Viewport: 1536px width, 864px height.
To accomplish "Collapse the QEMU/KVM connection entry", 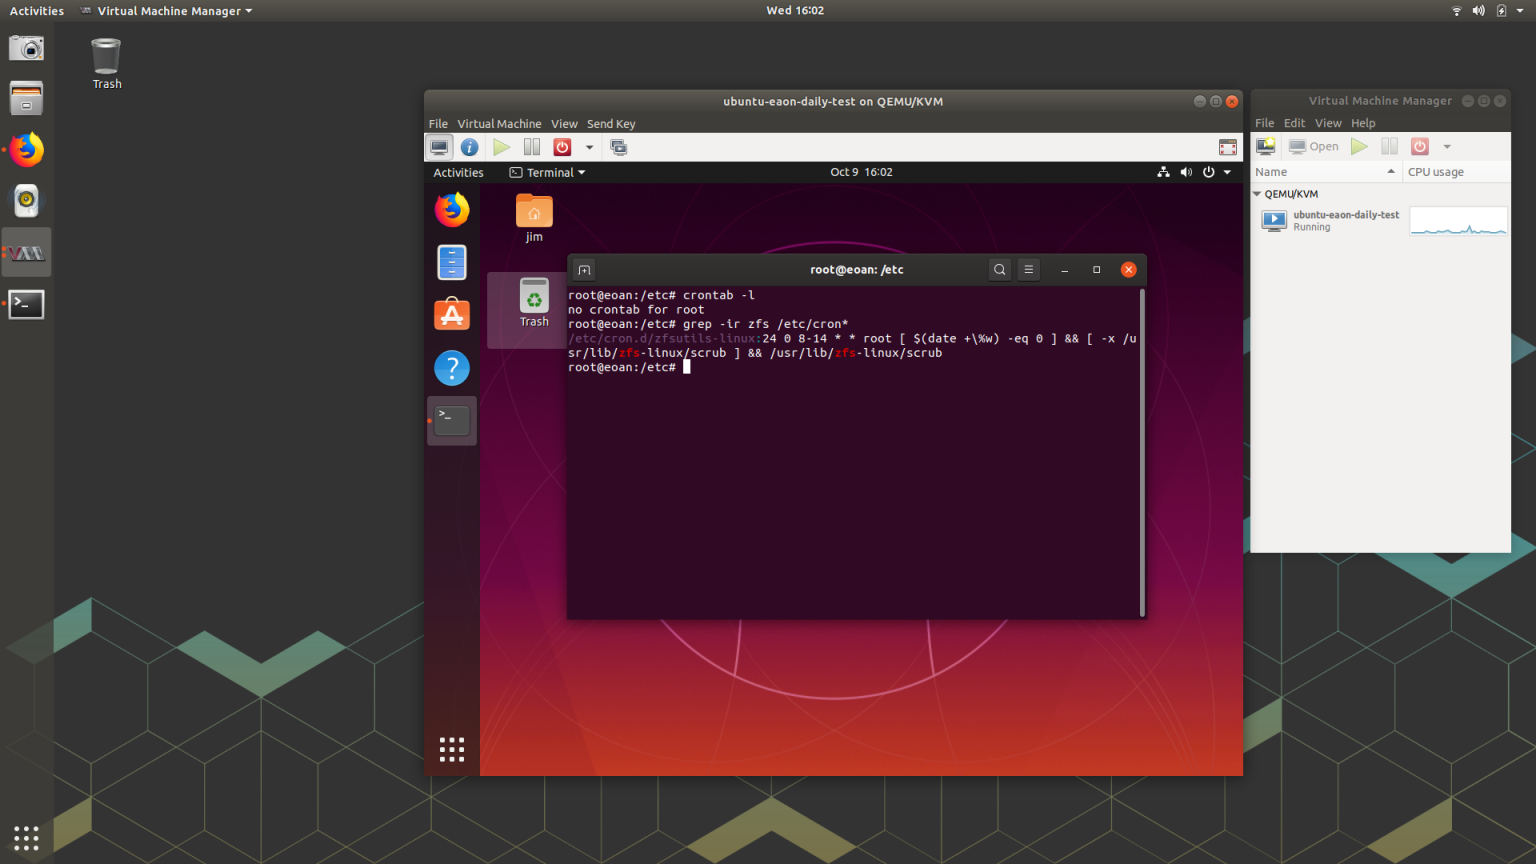I will tap(1258, 193).
